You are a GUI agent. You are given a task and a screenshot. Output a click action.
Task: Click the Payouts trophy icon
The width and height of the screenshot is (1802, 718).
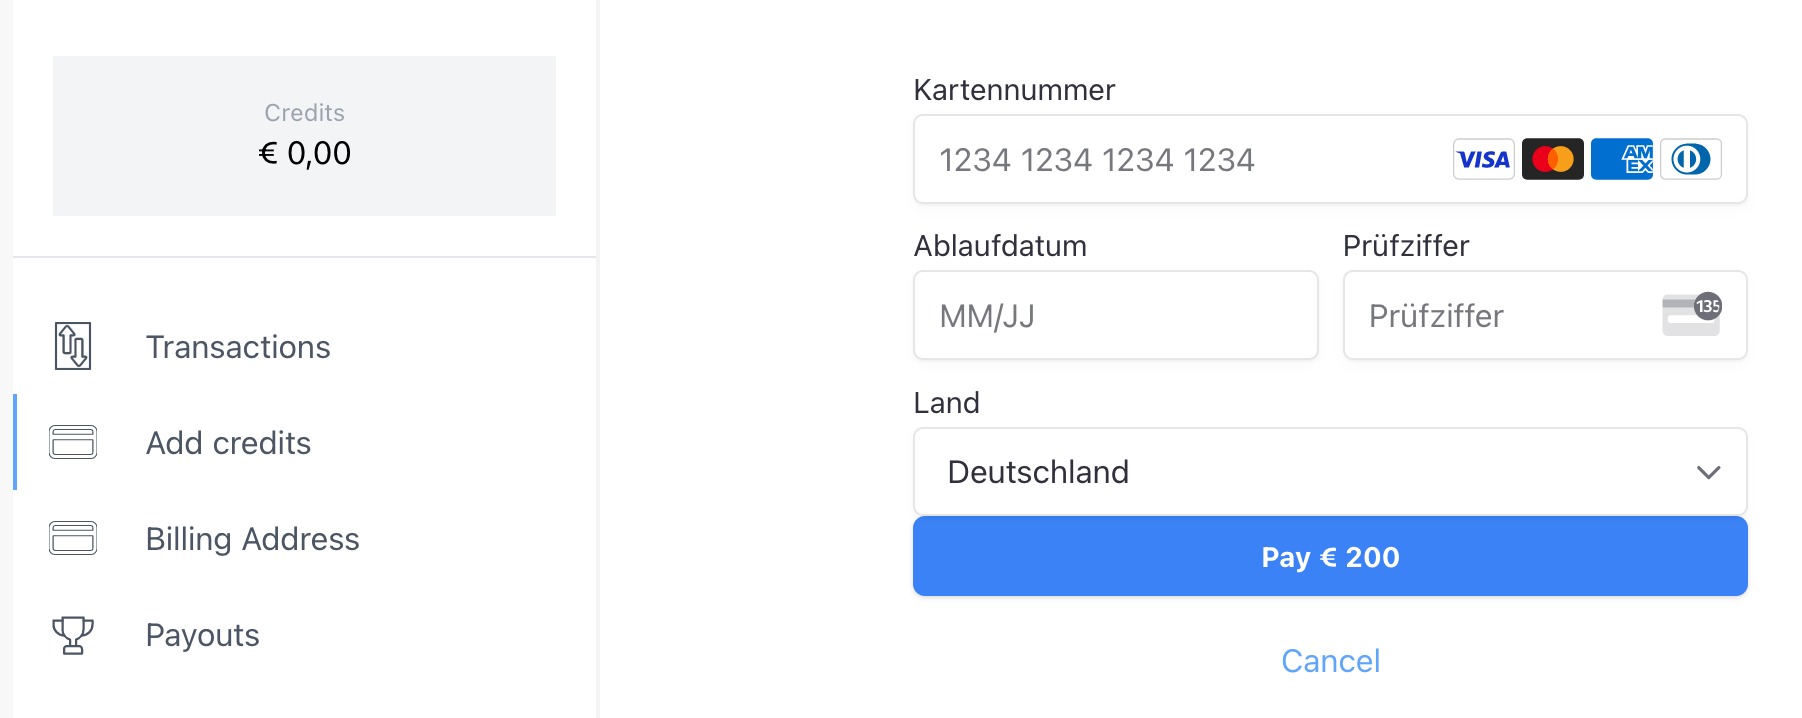[x=72, y=635]
